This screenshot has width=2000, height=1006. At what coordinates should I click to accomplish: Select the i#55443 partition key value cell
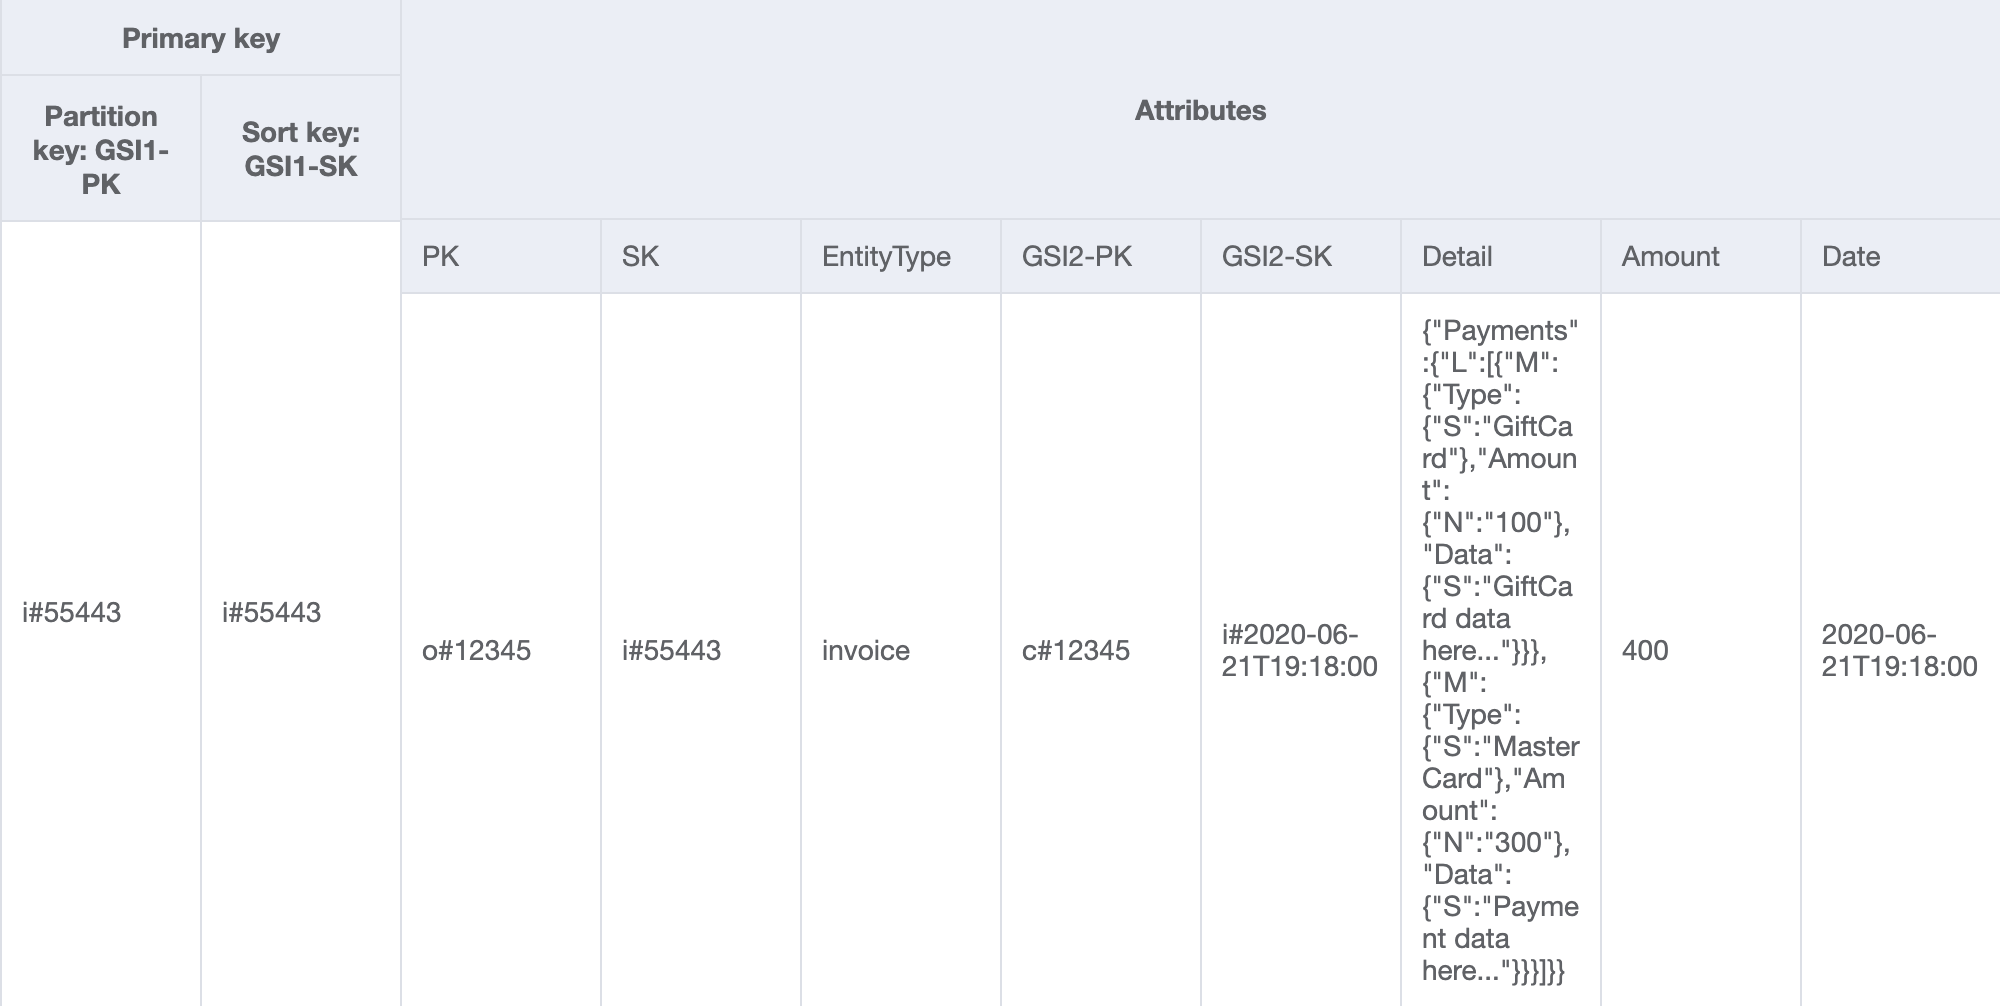(72, 612)
